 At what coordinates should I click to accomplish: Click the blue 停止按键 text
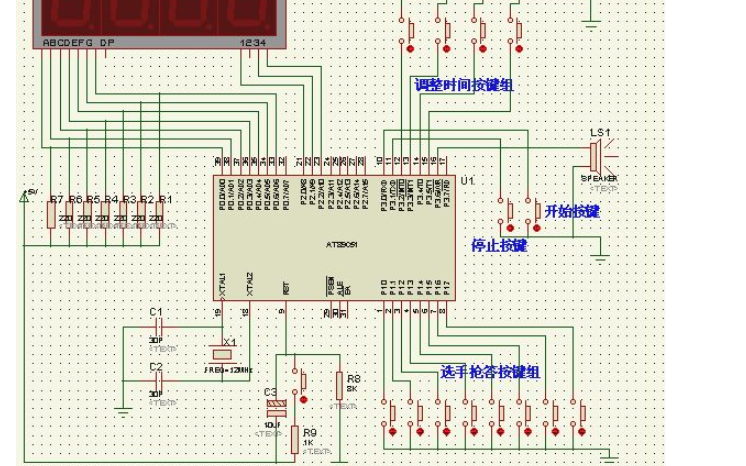pos(500,246)
